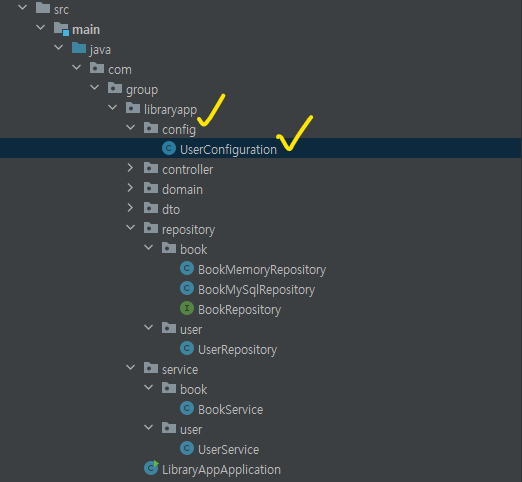Screen dimensions: 522x482
Task: Select the LibraryAppApplication file name
Action: (221, 470)
